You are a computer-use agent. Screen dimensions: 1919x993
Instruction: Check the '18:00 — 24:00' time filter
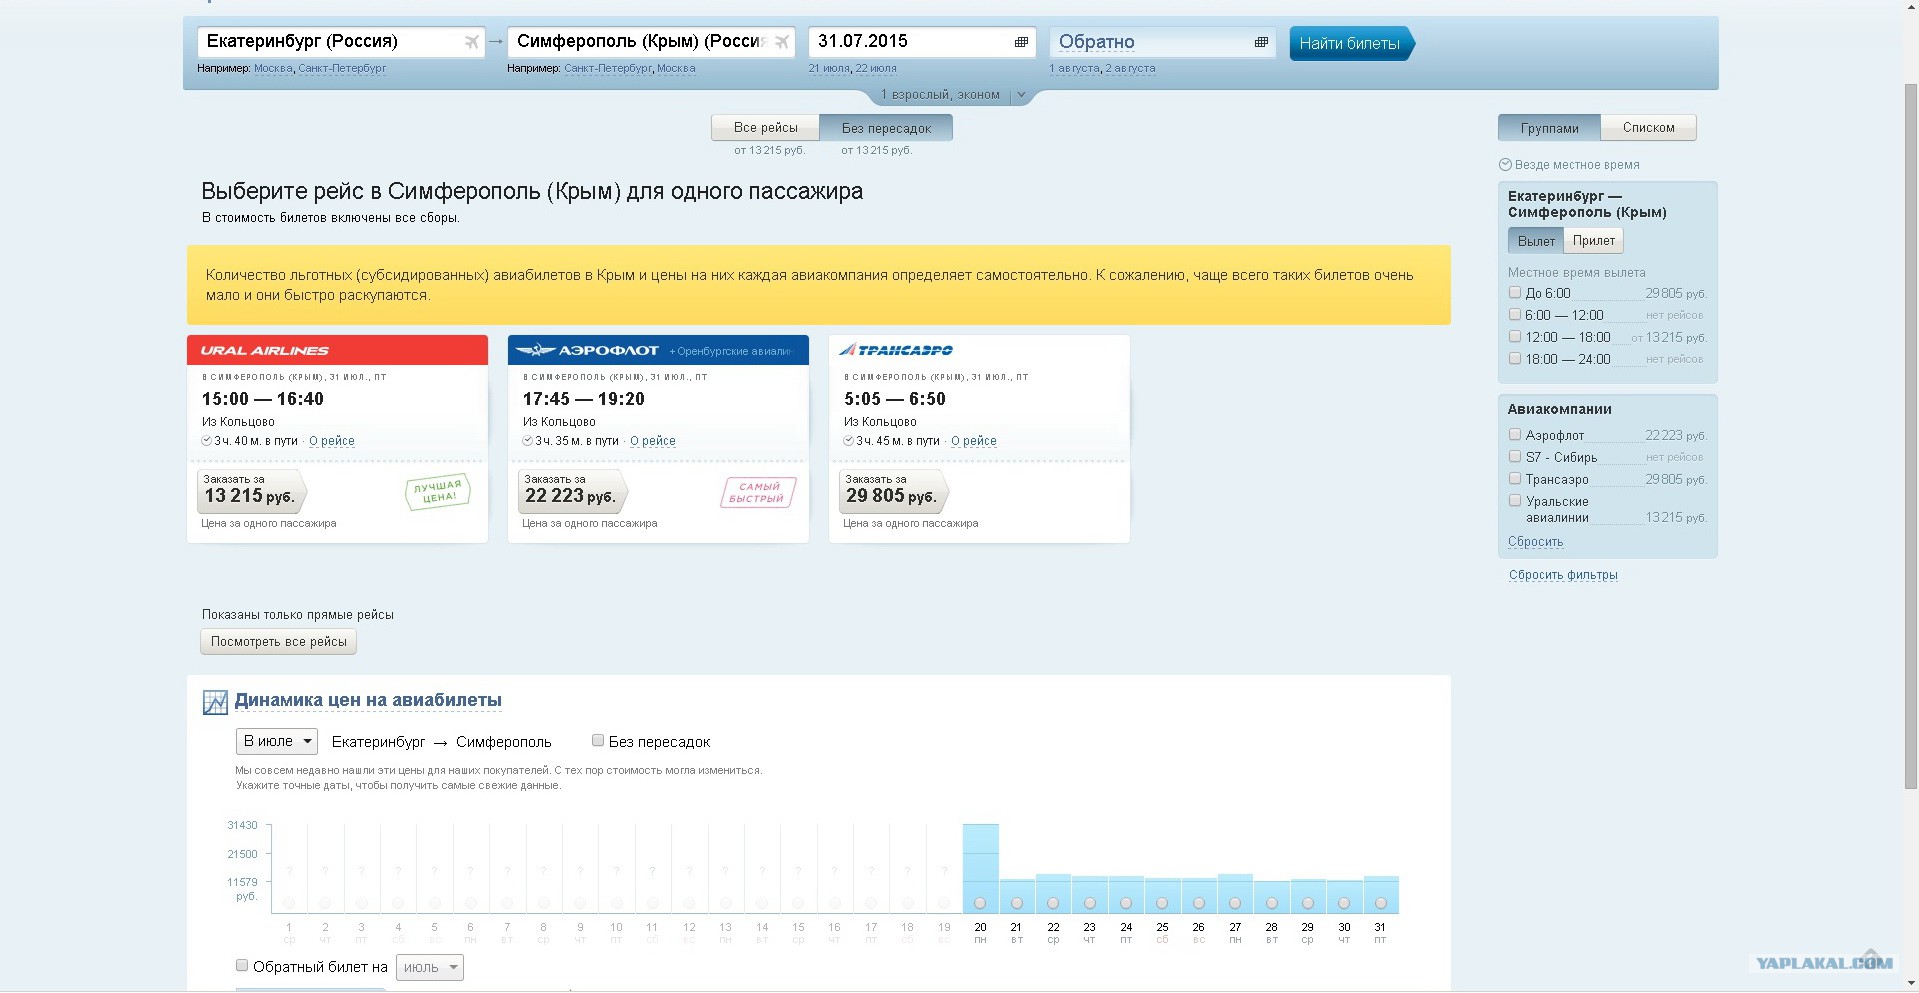click(1514, 359)
